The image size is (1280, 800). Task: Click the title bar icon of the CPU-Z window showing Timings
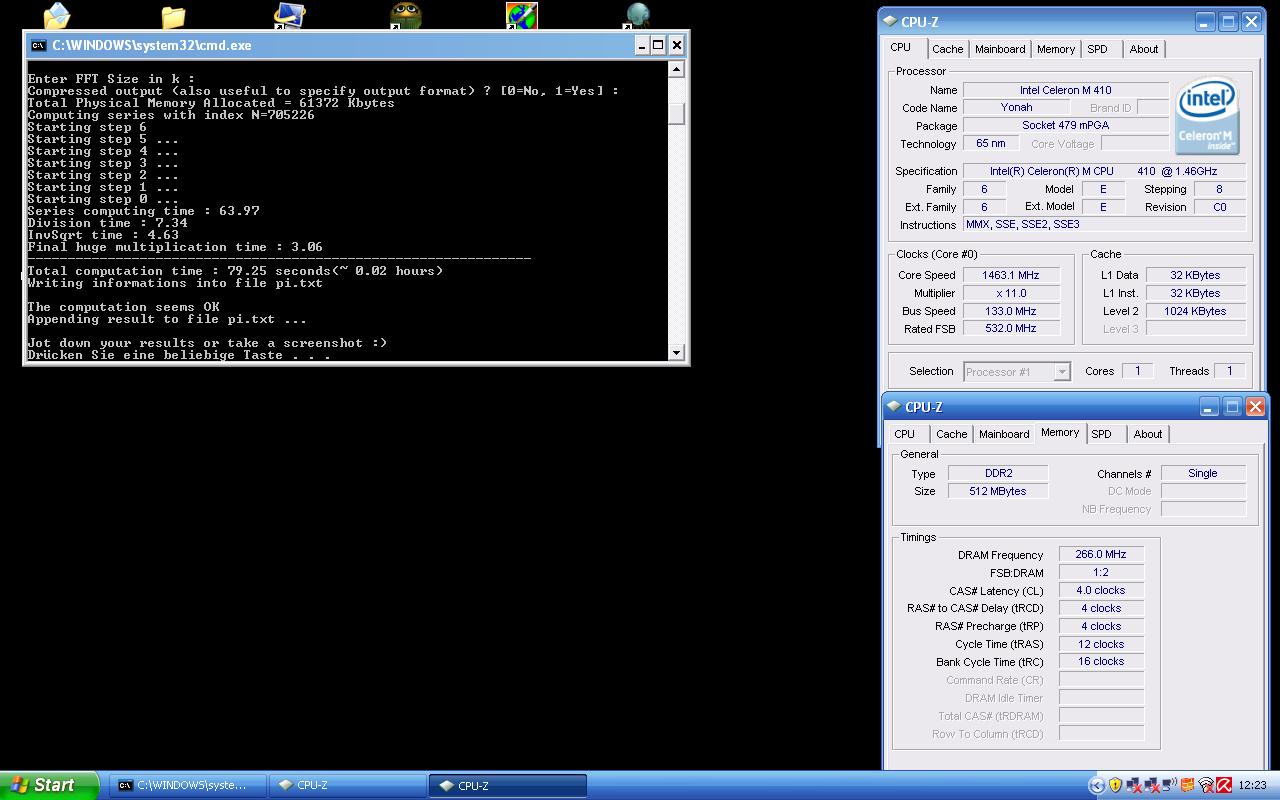[893, 407]
